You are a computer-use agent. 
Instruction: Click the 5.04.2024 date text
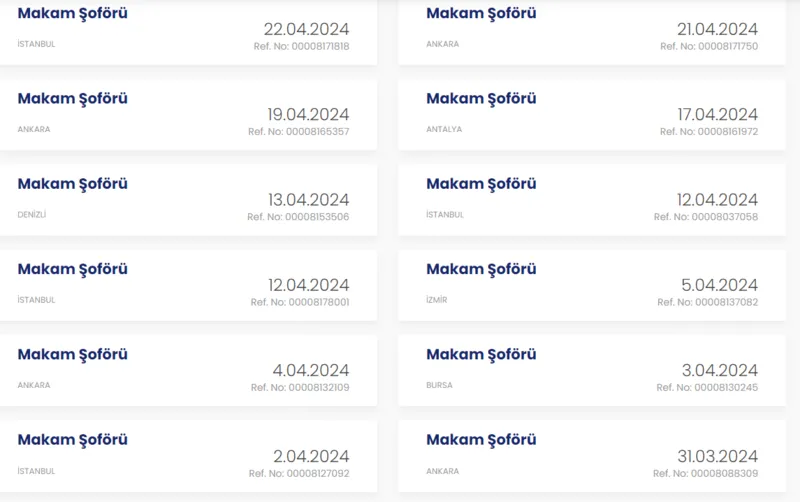click(x=719, y=285)
